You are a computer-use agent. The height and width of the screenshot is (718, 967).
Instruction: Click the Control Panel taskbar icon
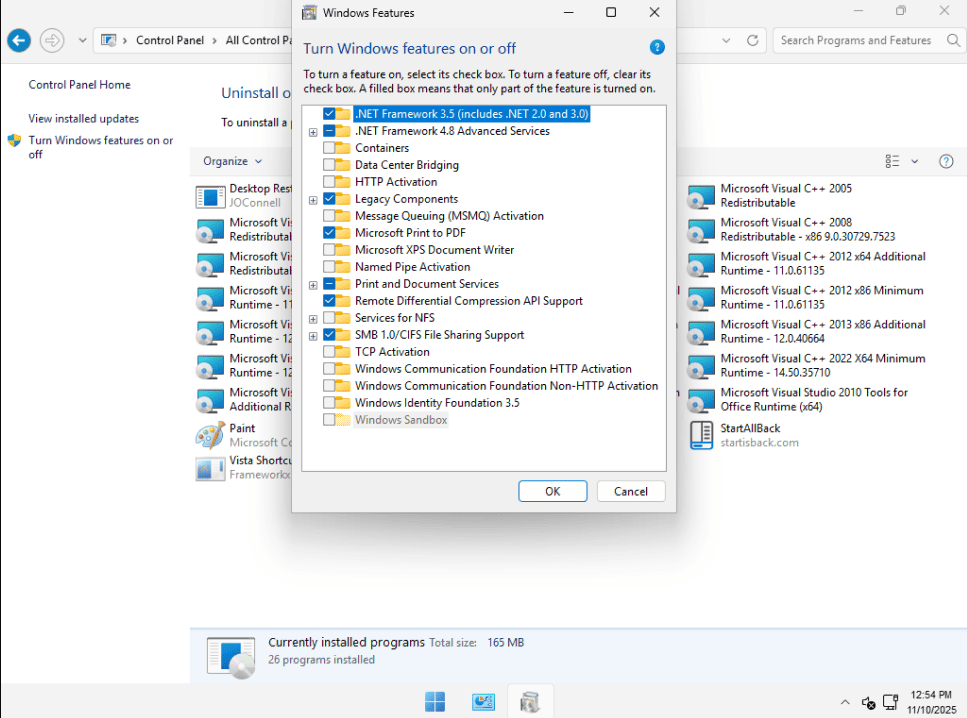[483, 701]
